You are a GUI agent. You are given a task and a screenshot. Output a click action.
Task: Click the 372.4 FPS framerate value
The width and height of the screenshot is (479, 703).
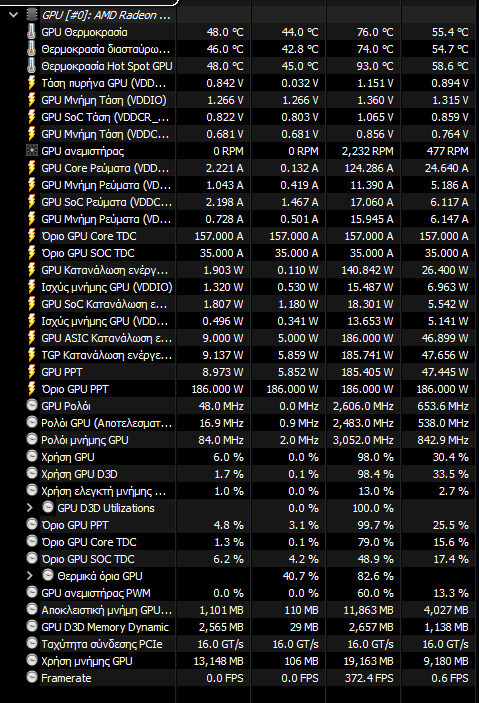pyautogui.click(x=369, y=678)
